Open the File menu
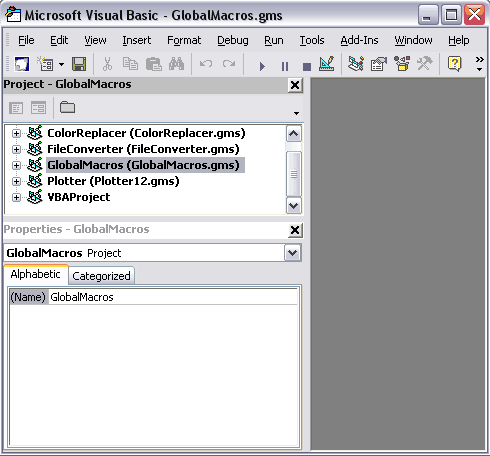490x456 pixels. coord(26,40)
